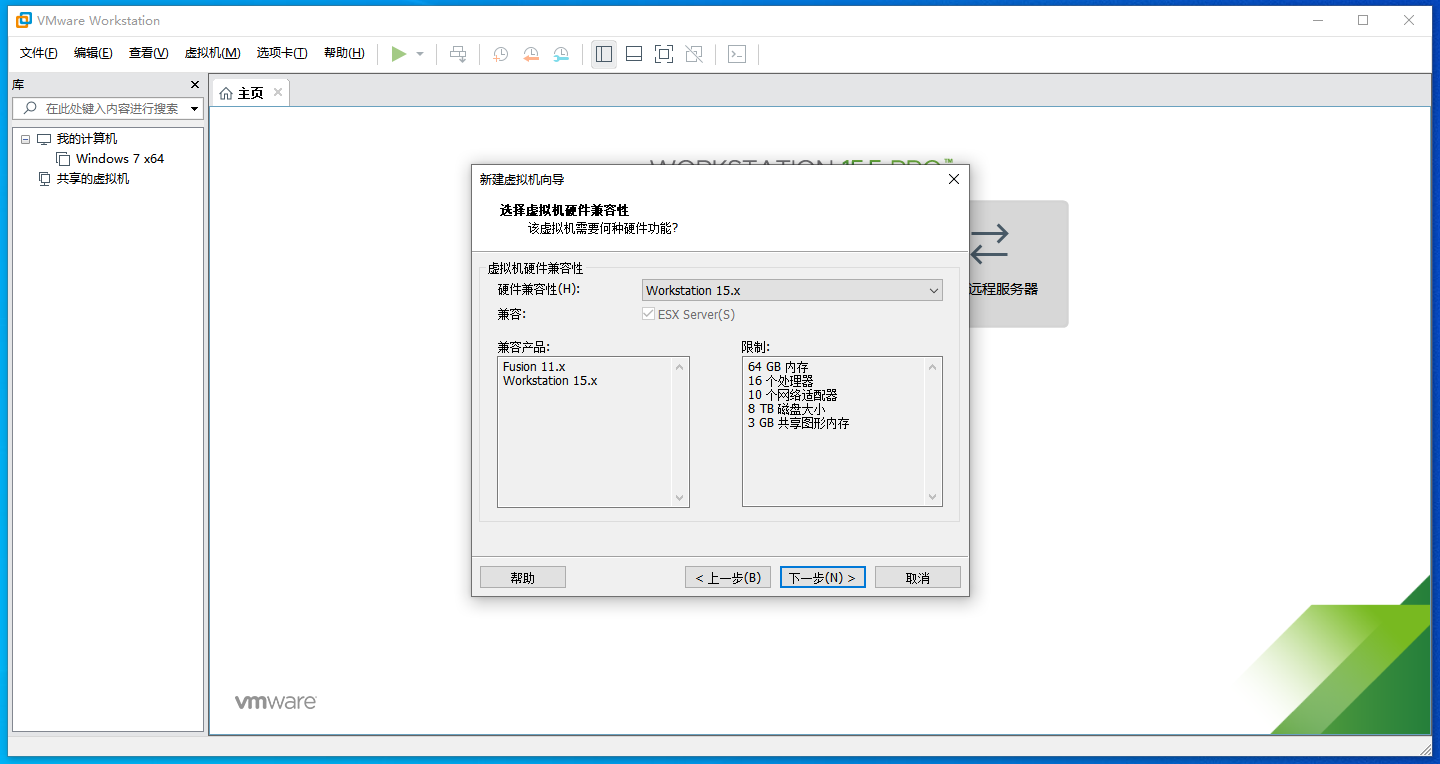Viewport: 1440px width, 764px height.
Task: Toggle the thumbnail bar view icon
Action: (634, 54)
